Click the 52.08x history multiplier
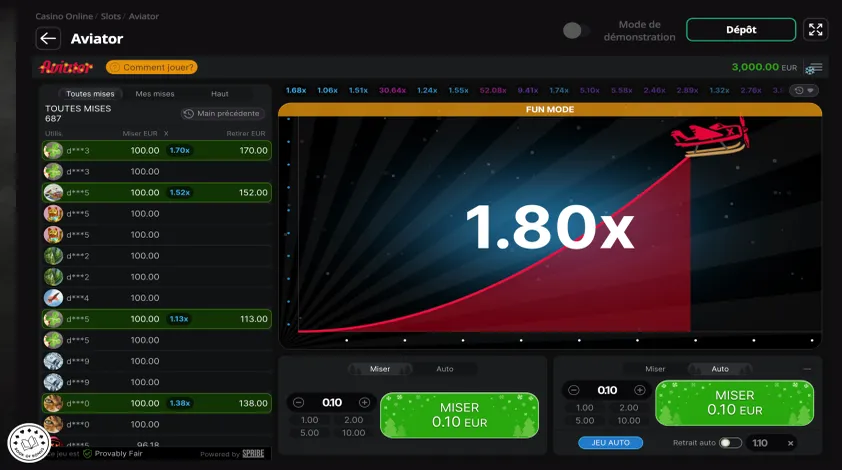This screenshot has width=842, height=470. coord(493,90)
